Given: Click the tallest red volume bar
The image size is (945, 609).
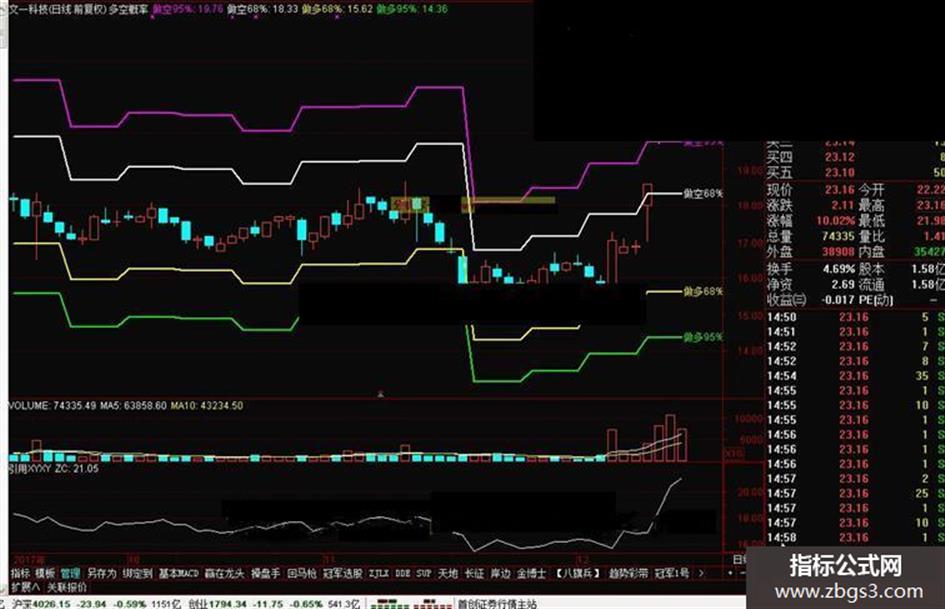Looking at the screenshot, I should (670, 438).
